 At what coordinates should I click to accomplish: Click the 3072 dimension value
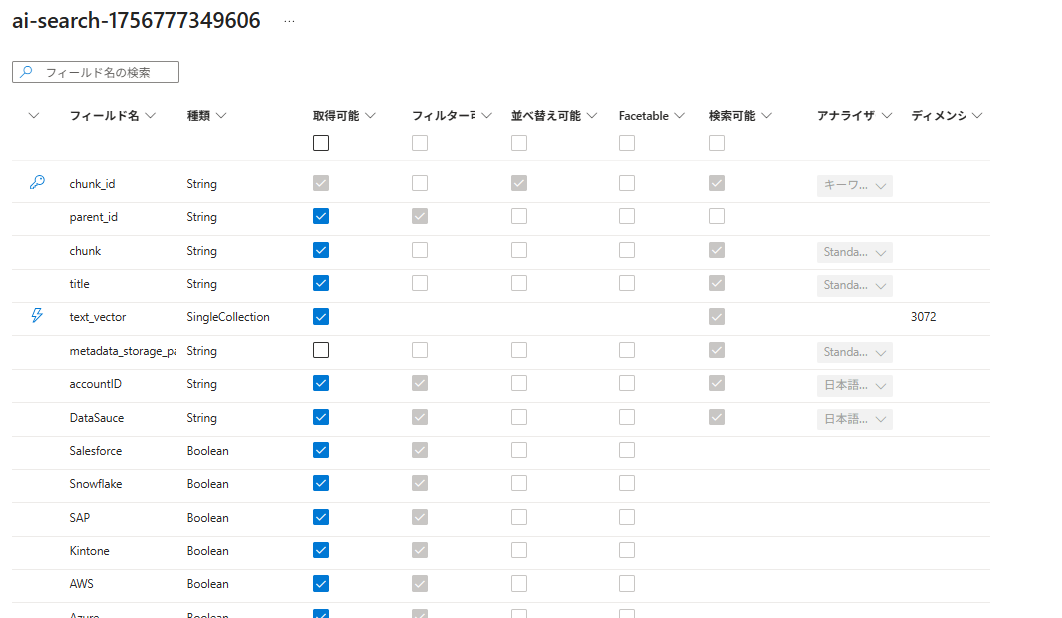924,317
